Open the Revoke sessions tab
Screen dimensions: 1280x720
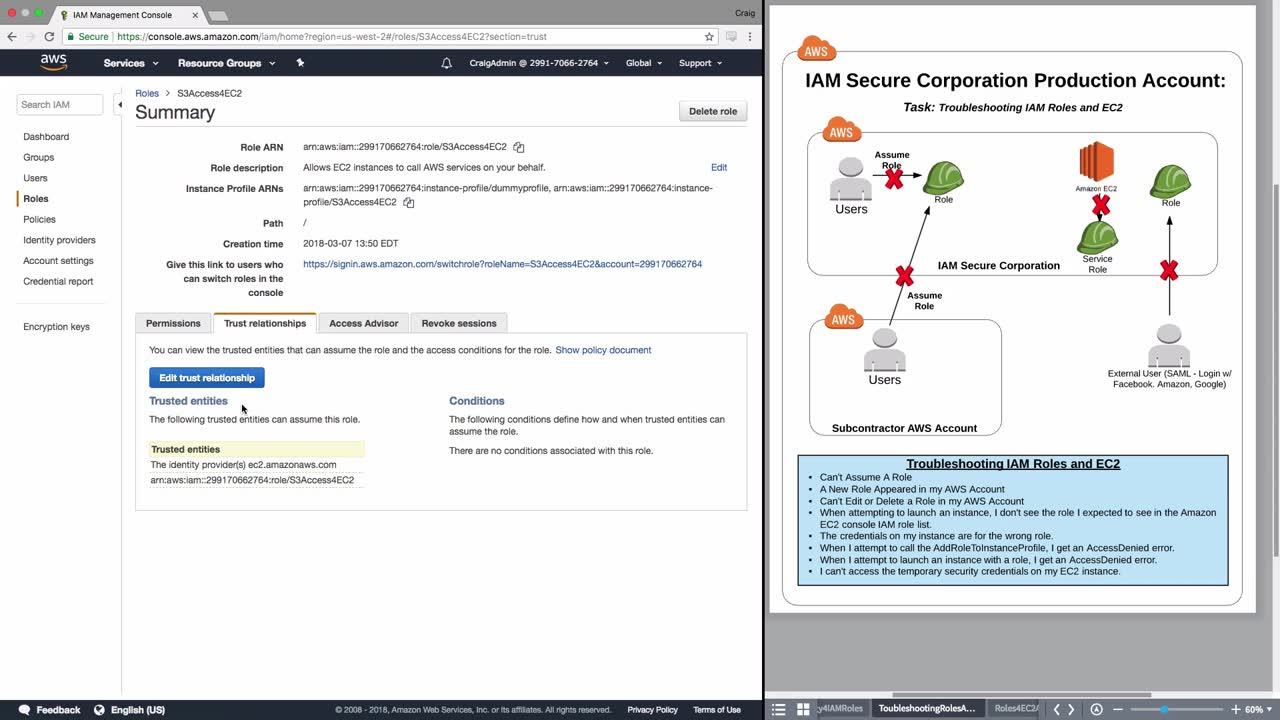point(459,323)
